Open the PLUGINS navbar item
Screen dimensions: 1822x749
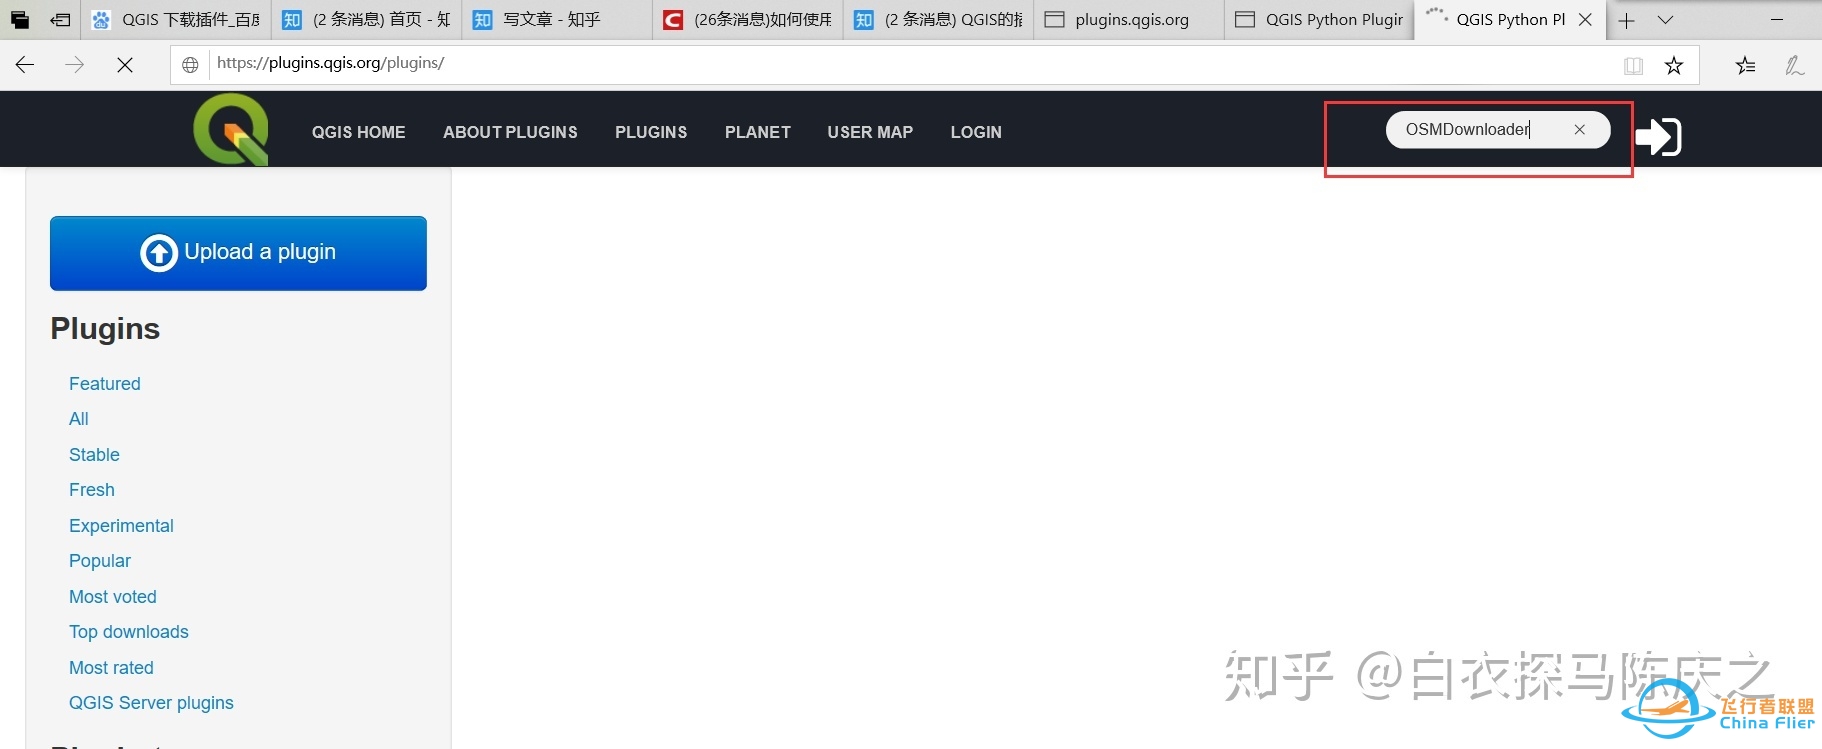(651, 132)
